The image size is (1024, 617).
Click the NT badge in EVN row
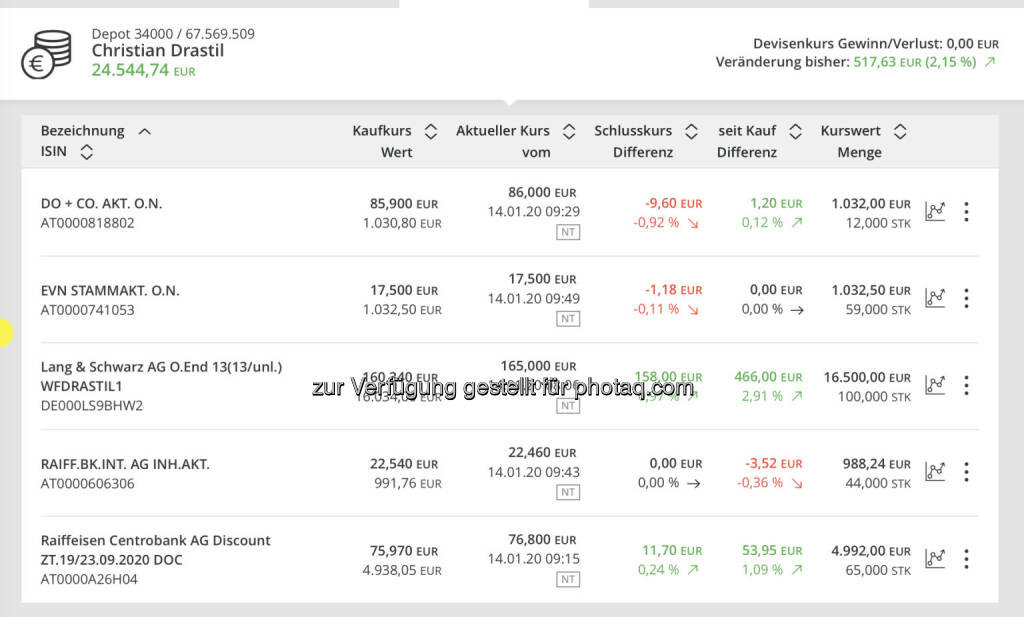(568, 319)
